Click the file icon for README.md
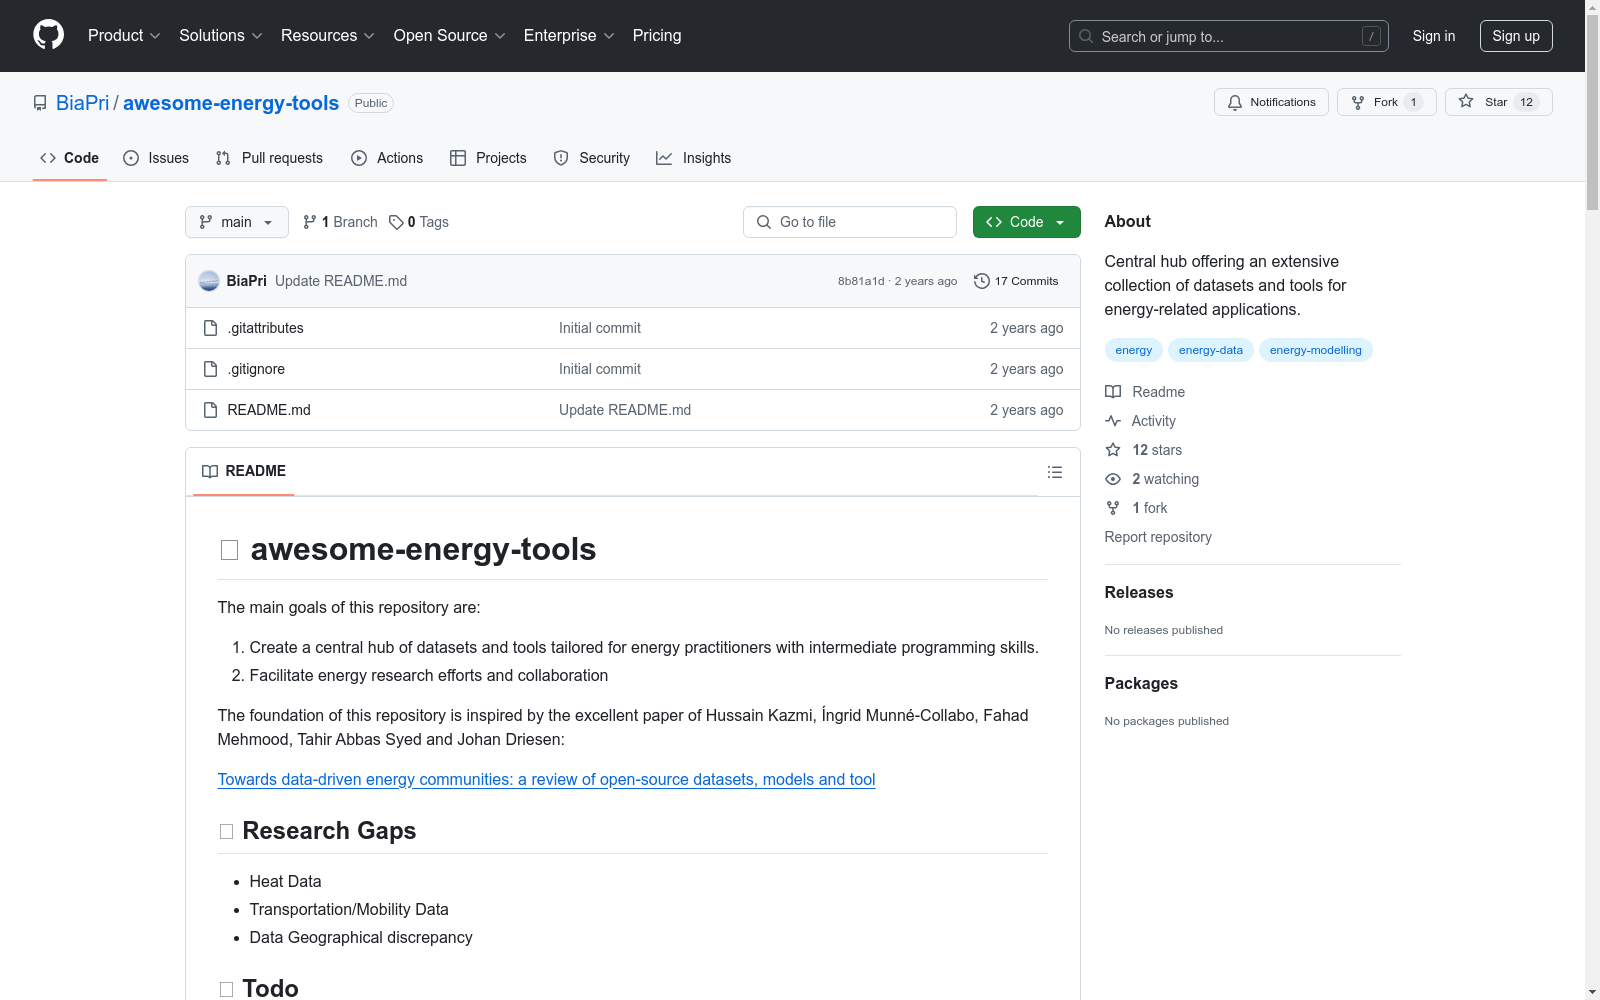Viewport: 1600px width, 1000px height. [210, 410]
